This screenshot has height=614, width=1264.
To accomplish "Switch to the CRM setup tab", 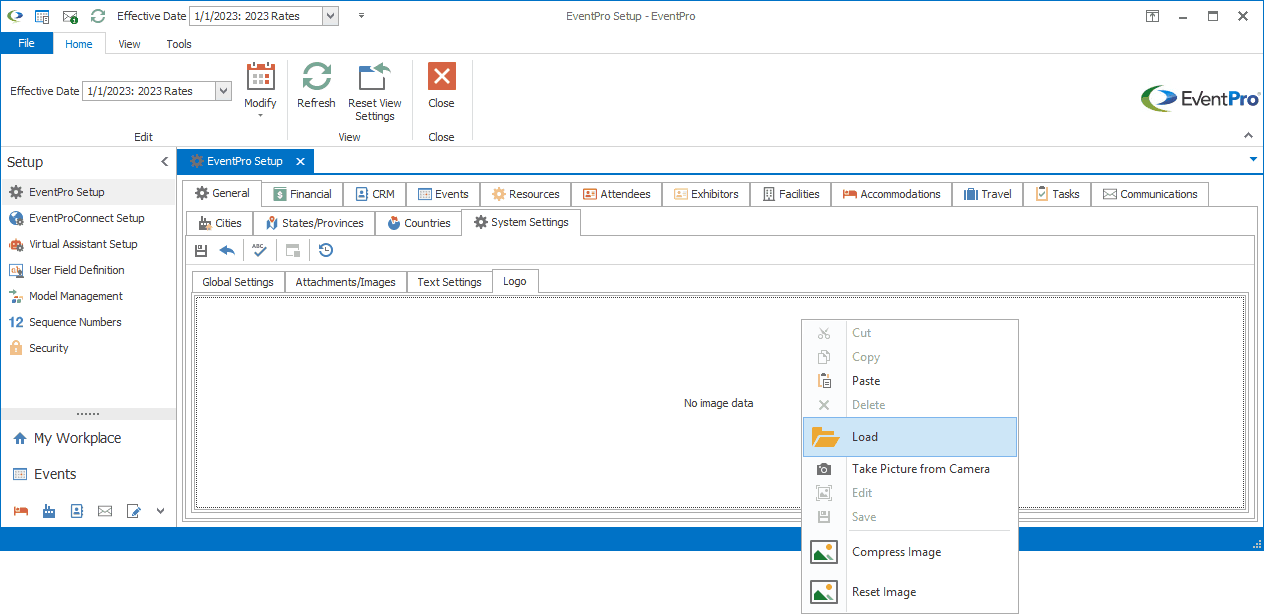I will point(375,194).
